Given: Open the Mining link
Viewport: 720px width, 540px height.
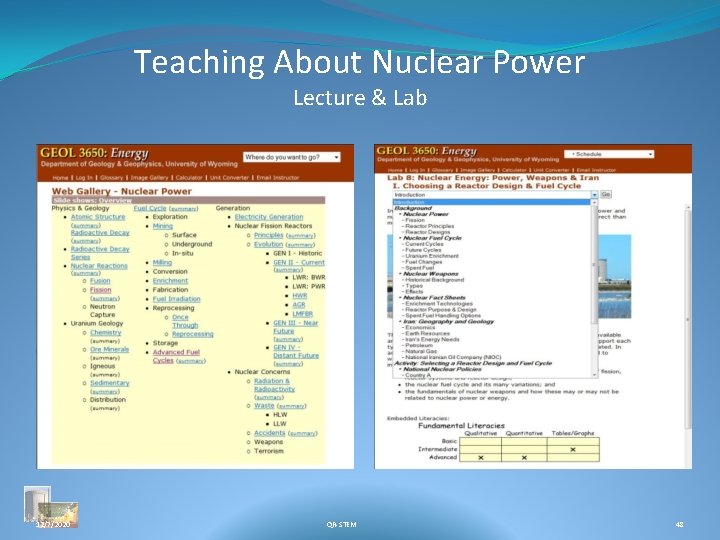Looking at the screenshot, I should click(x=163, y=226).
